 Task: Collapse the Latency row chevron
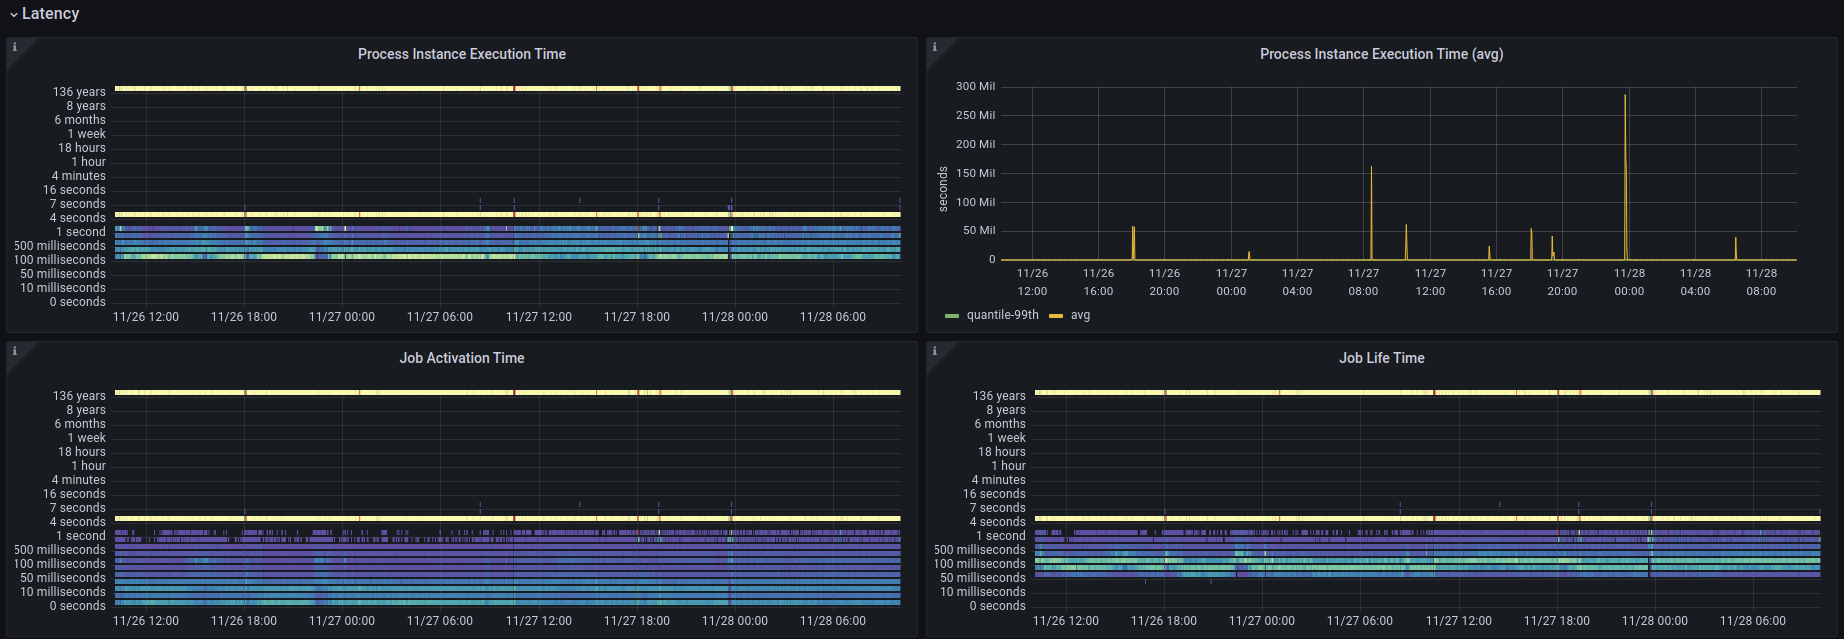[14, 14]
